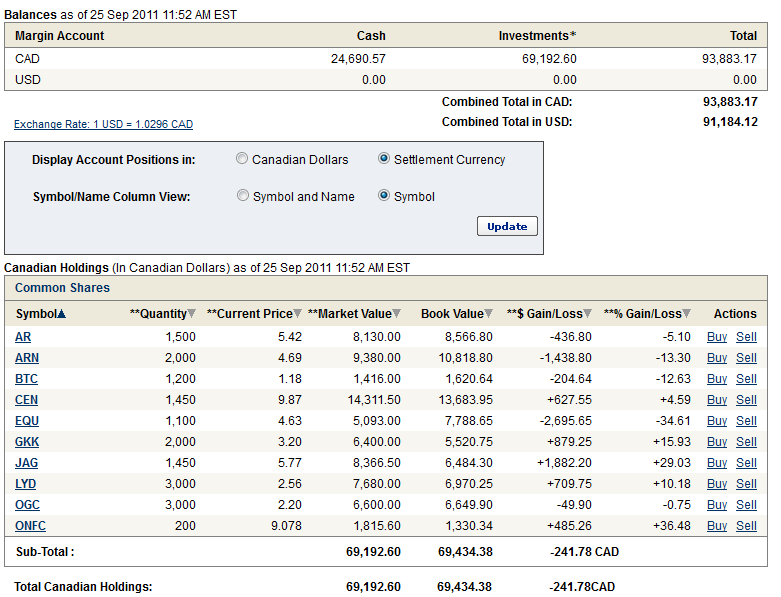Open the AR symbol link

(x=23, y=337)
